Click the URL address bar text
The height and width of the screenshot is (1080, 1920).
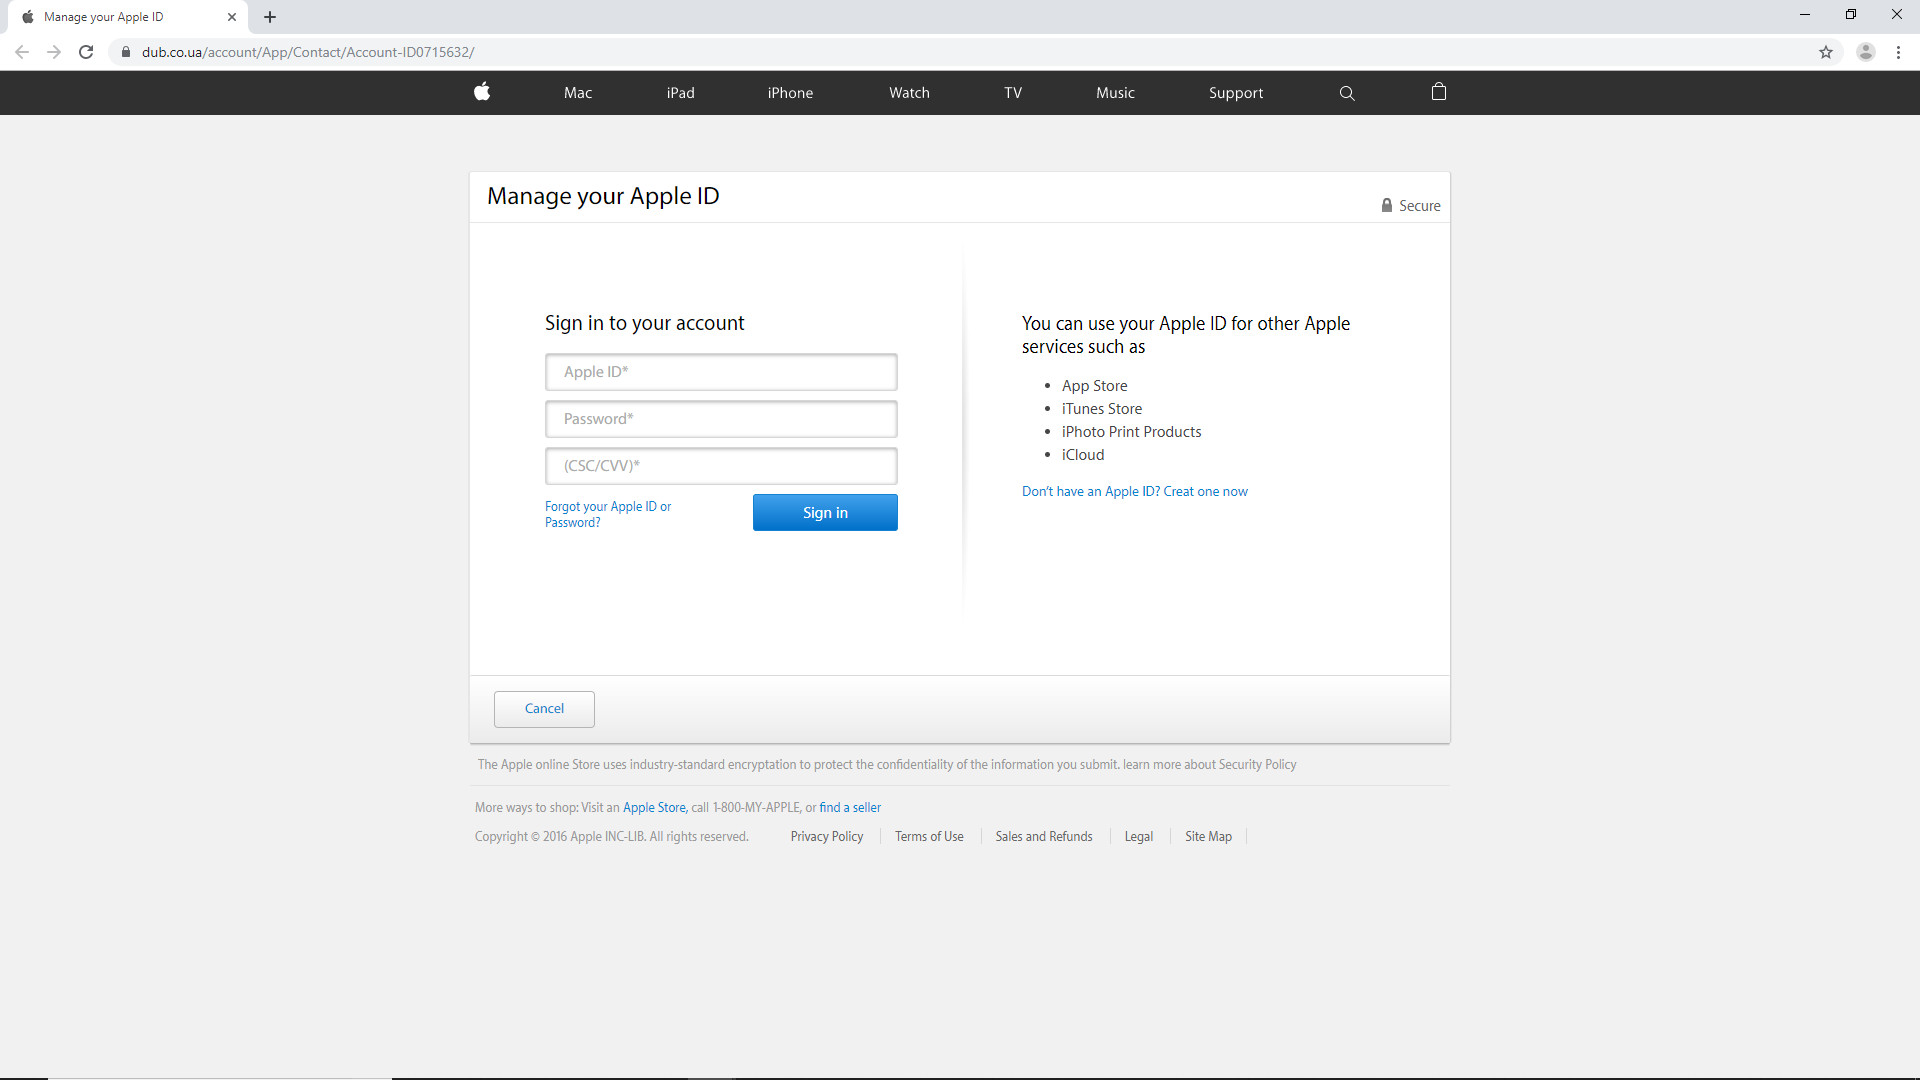tap(308, 52)
